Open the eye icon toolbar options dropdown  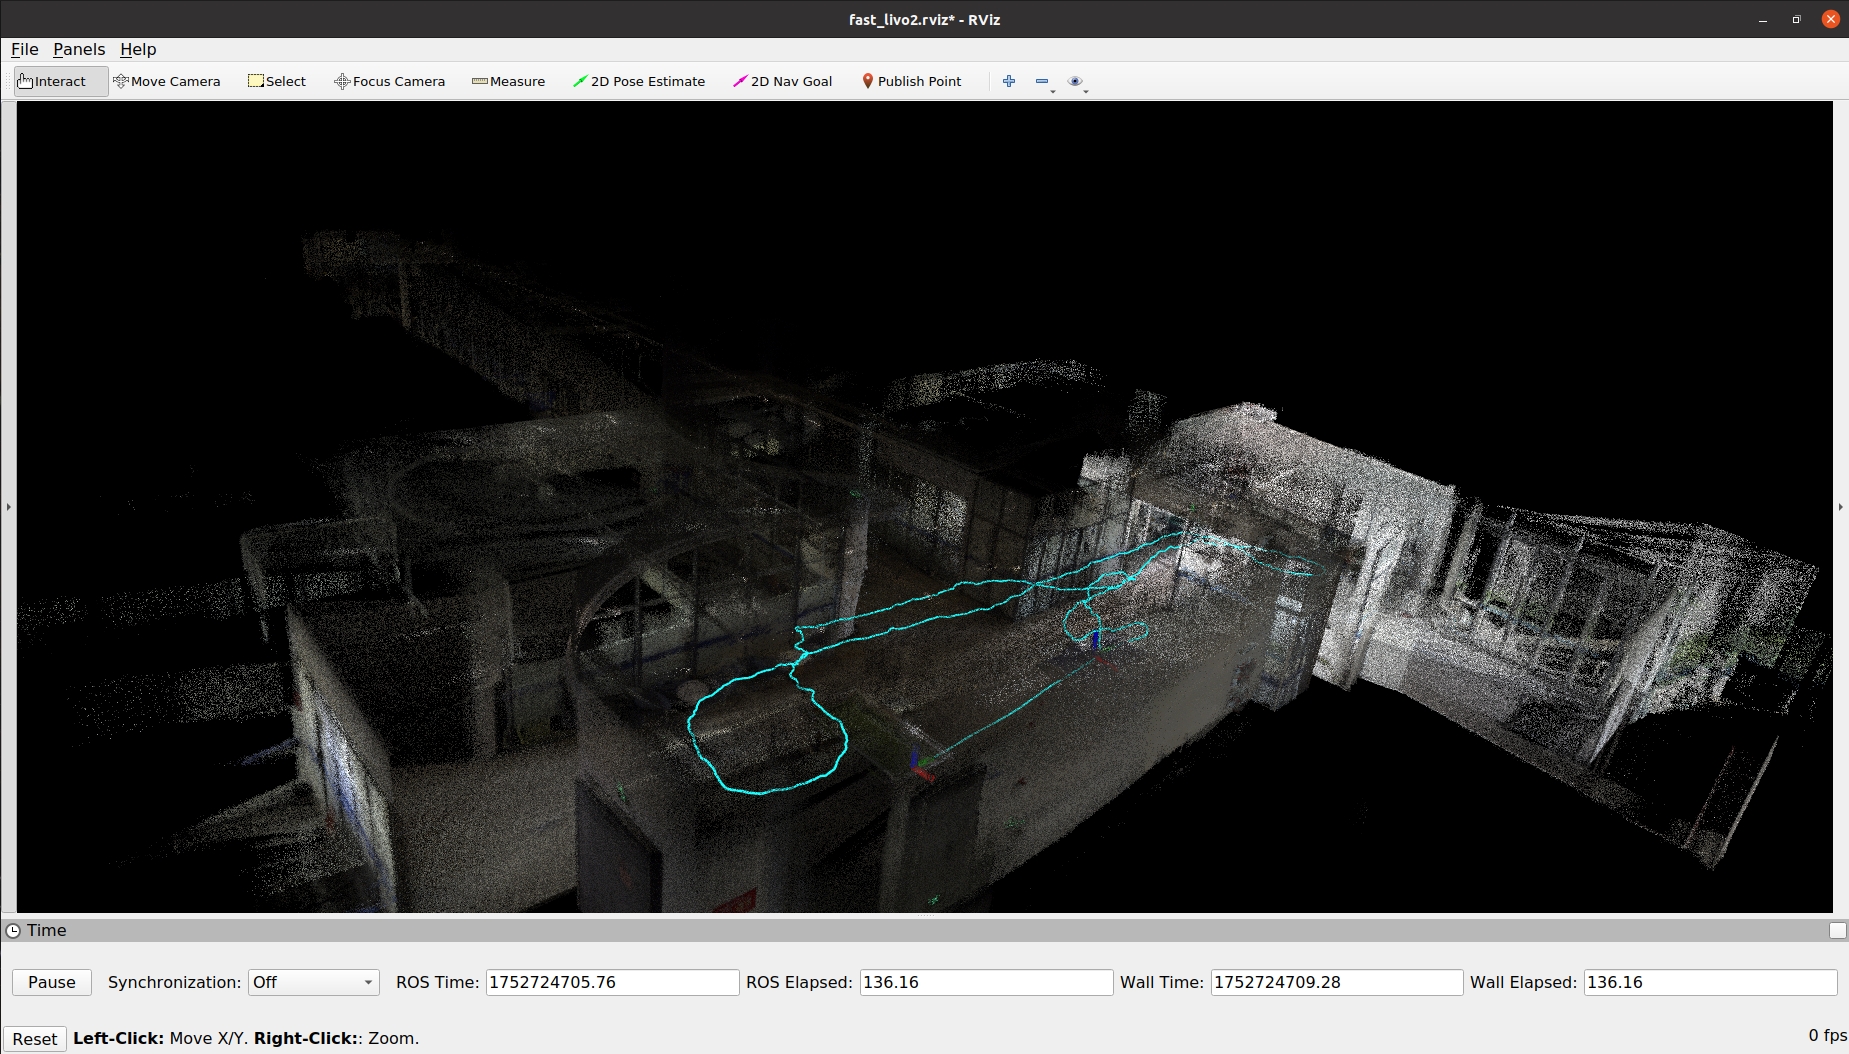pyautogui.click(x=1077, y=82)
